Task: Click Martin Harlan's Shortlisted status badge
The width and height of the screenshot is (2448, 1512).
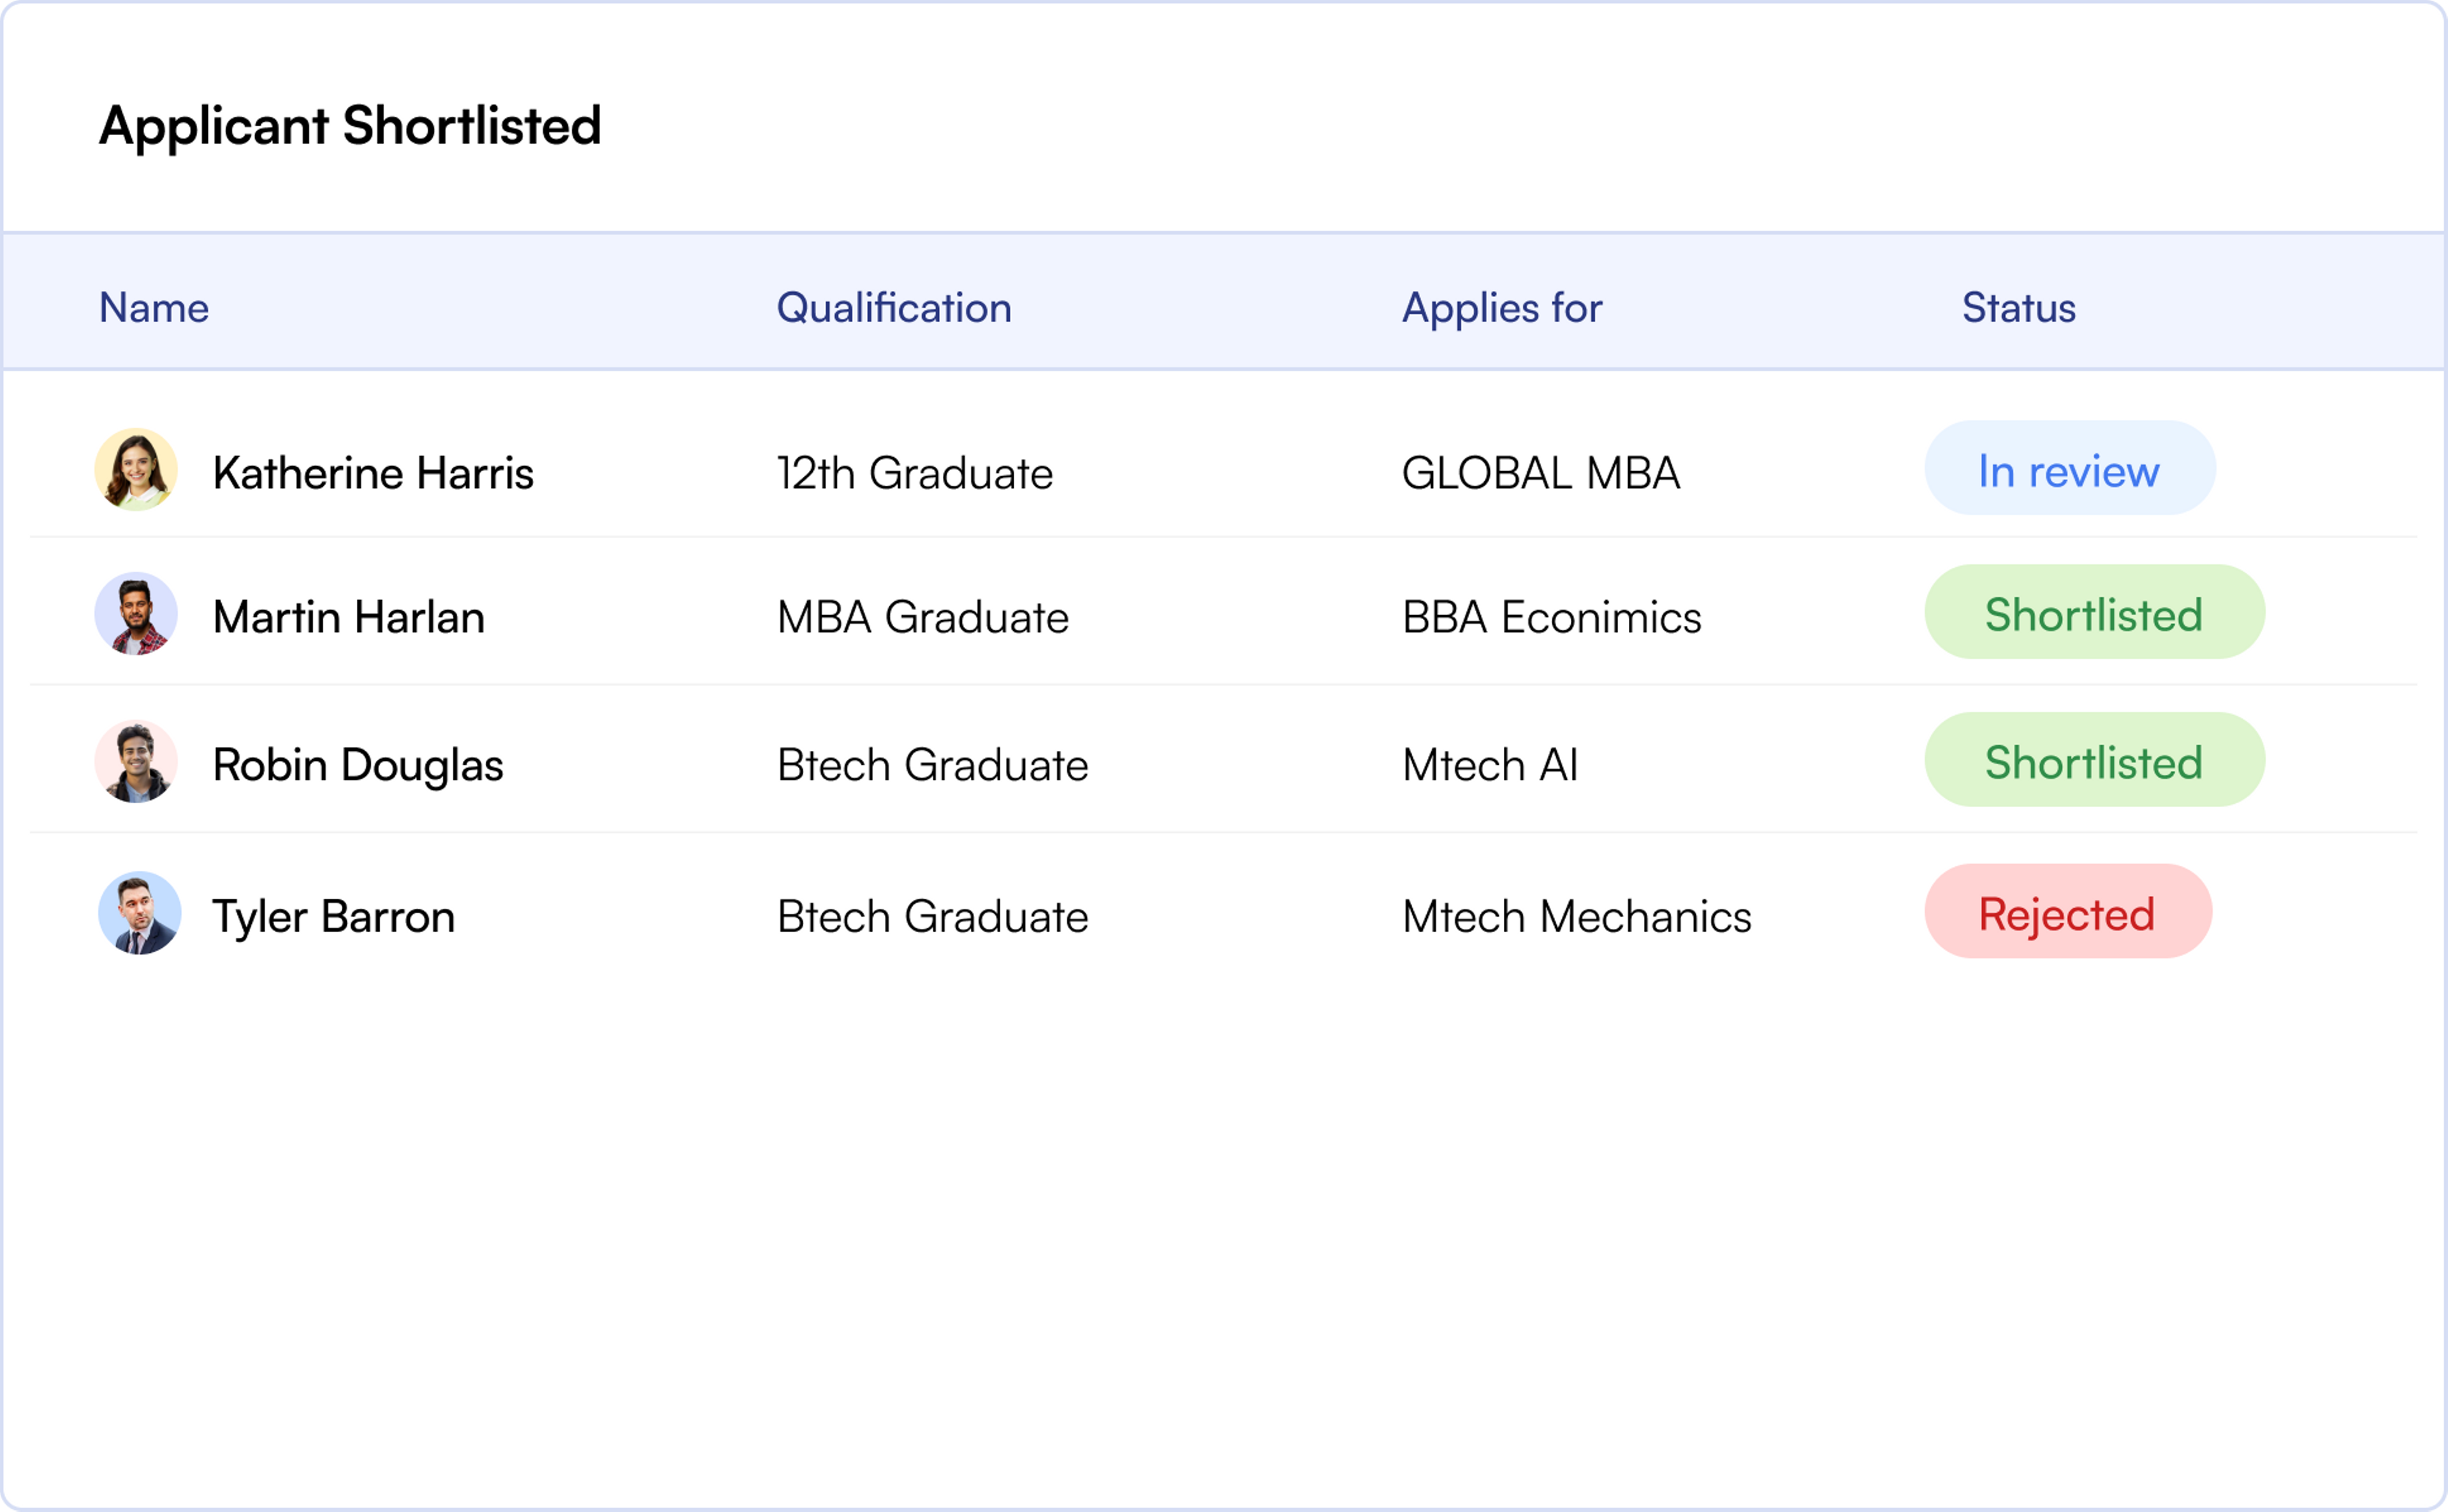Action: coord(2095,612)
